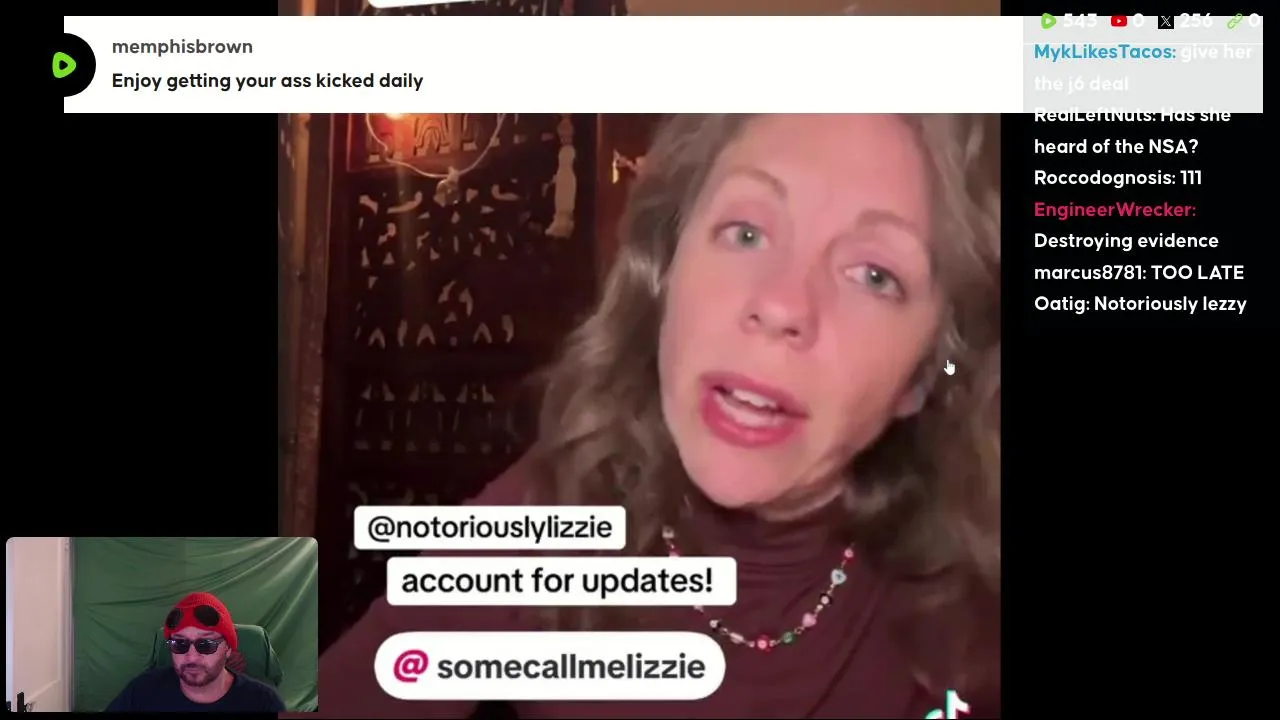Click the green chain link icon
1280x720 pixels.
1234,21
